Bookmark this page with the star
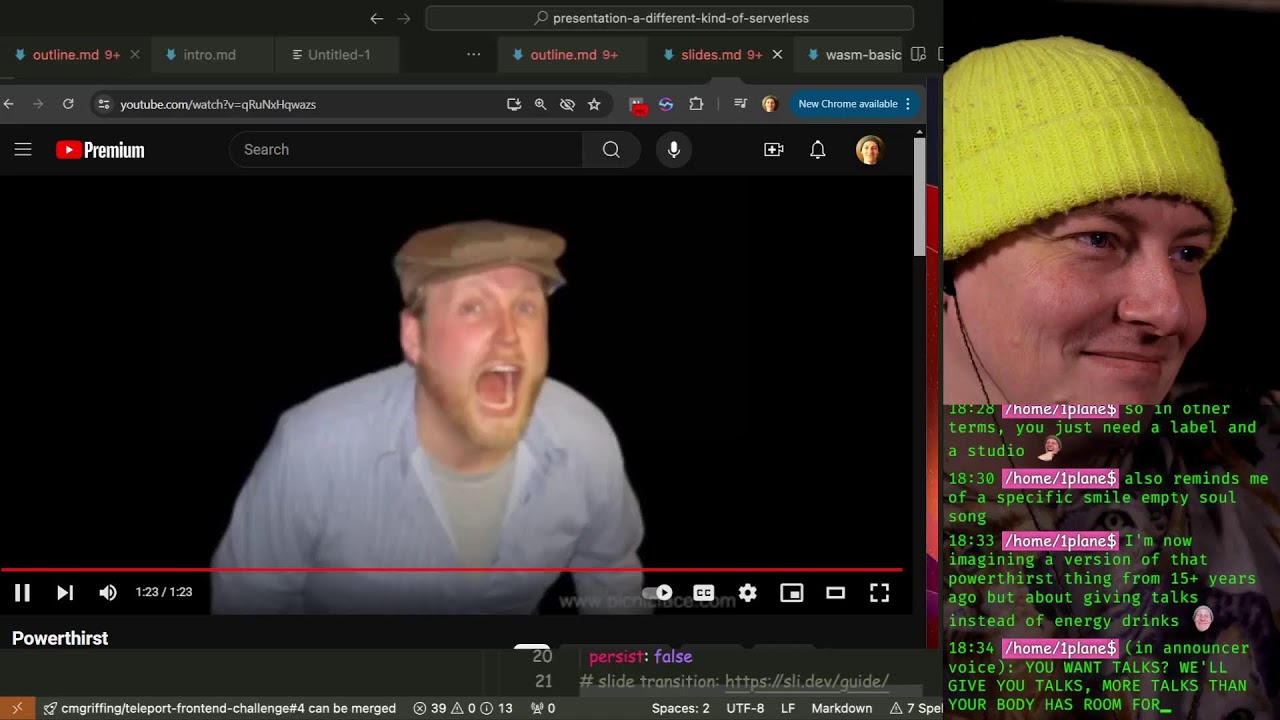This screenshot has height=720, width=1280. 594,104
